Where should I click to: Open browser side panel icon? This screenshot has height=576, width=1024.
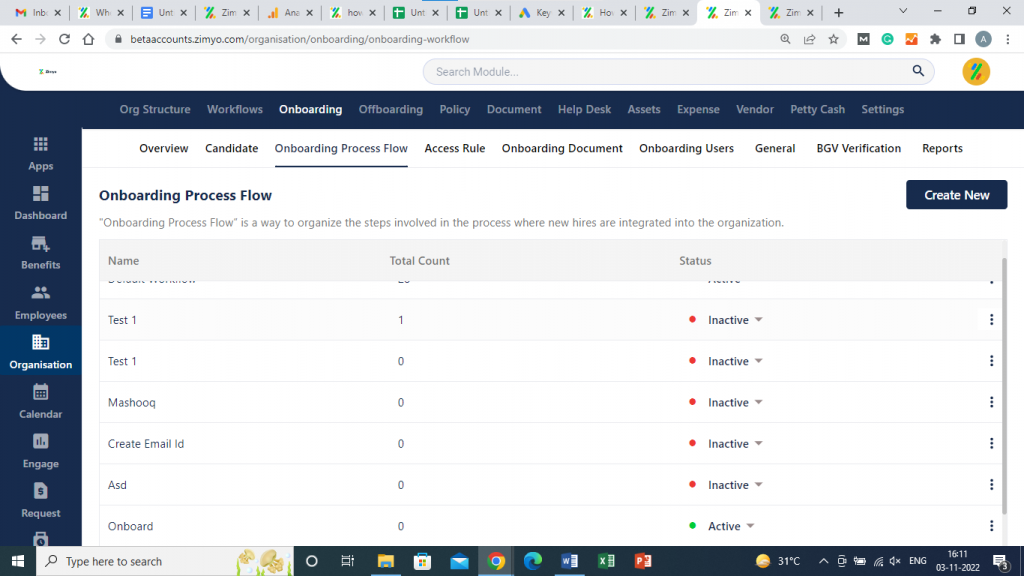point(959,39)
